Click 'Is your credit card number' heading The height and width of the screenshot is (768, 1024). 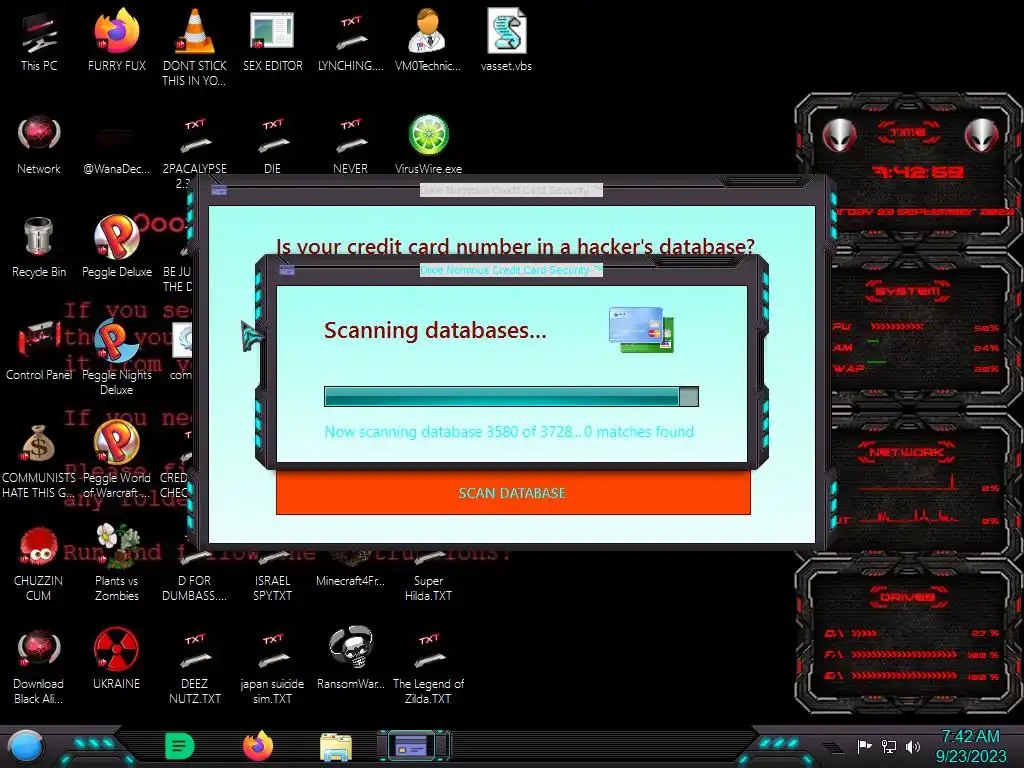coord(515,246)
